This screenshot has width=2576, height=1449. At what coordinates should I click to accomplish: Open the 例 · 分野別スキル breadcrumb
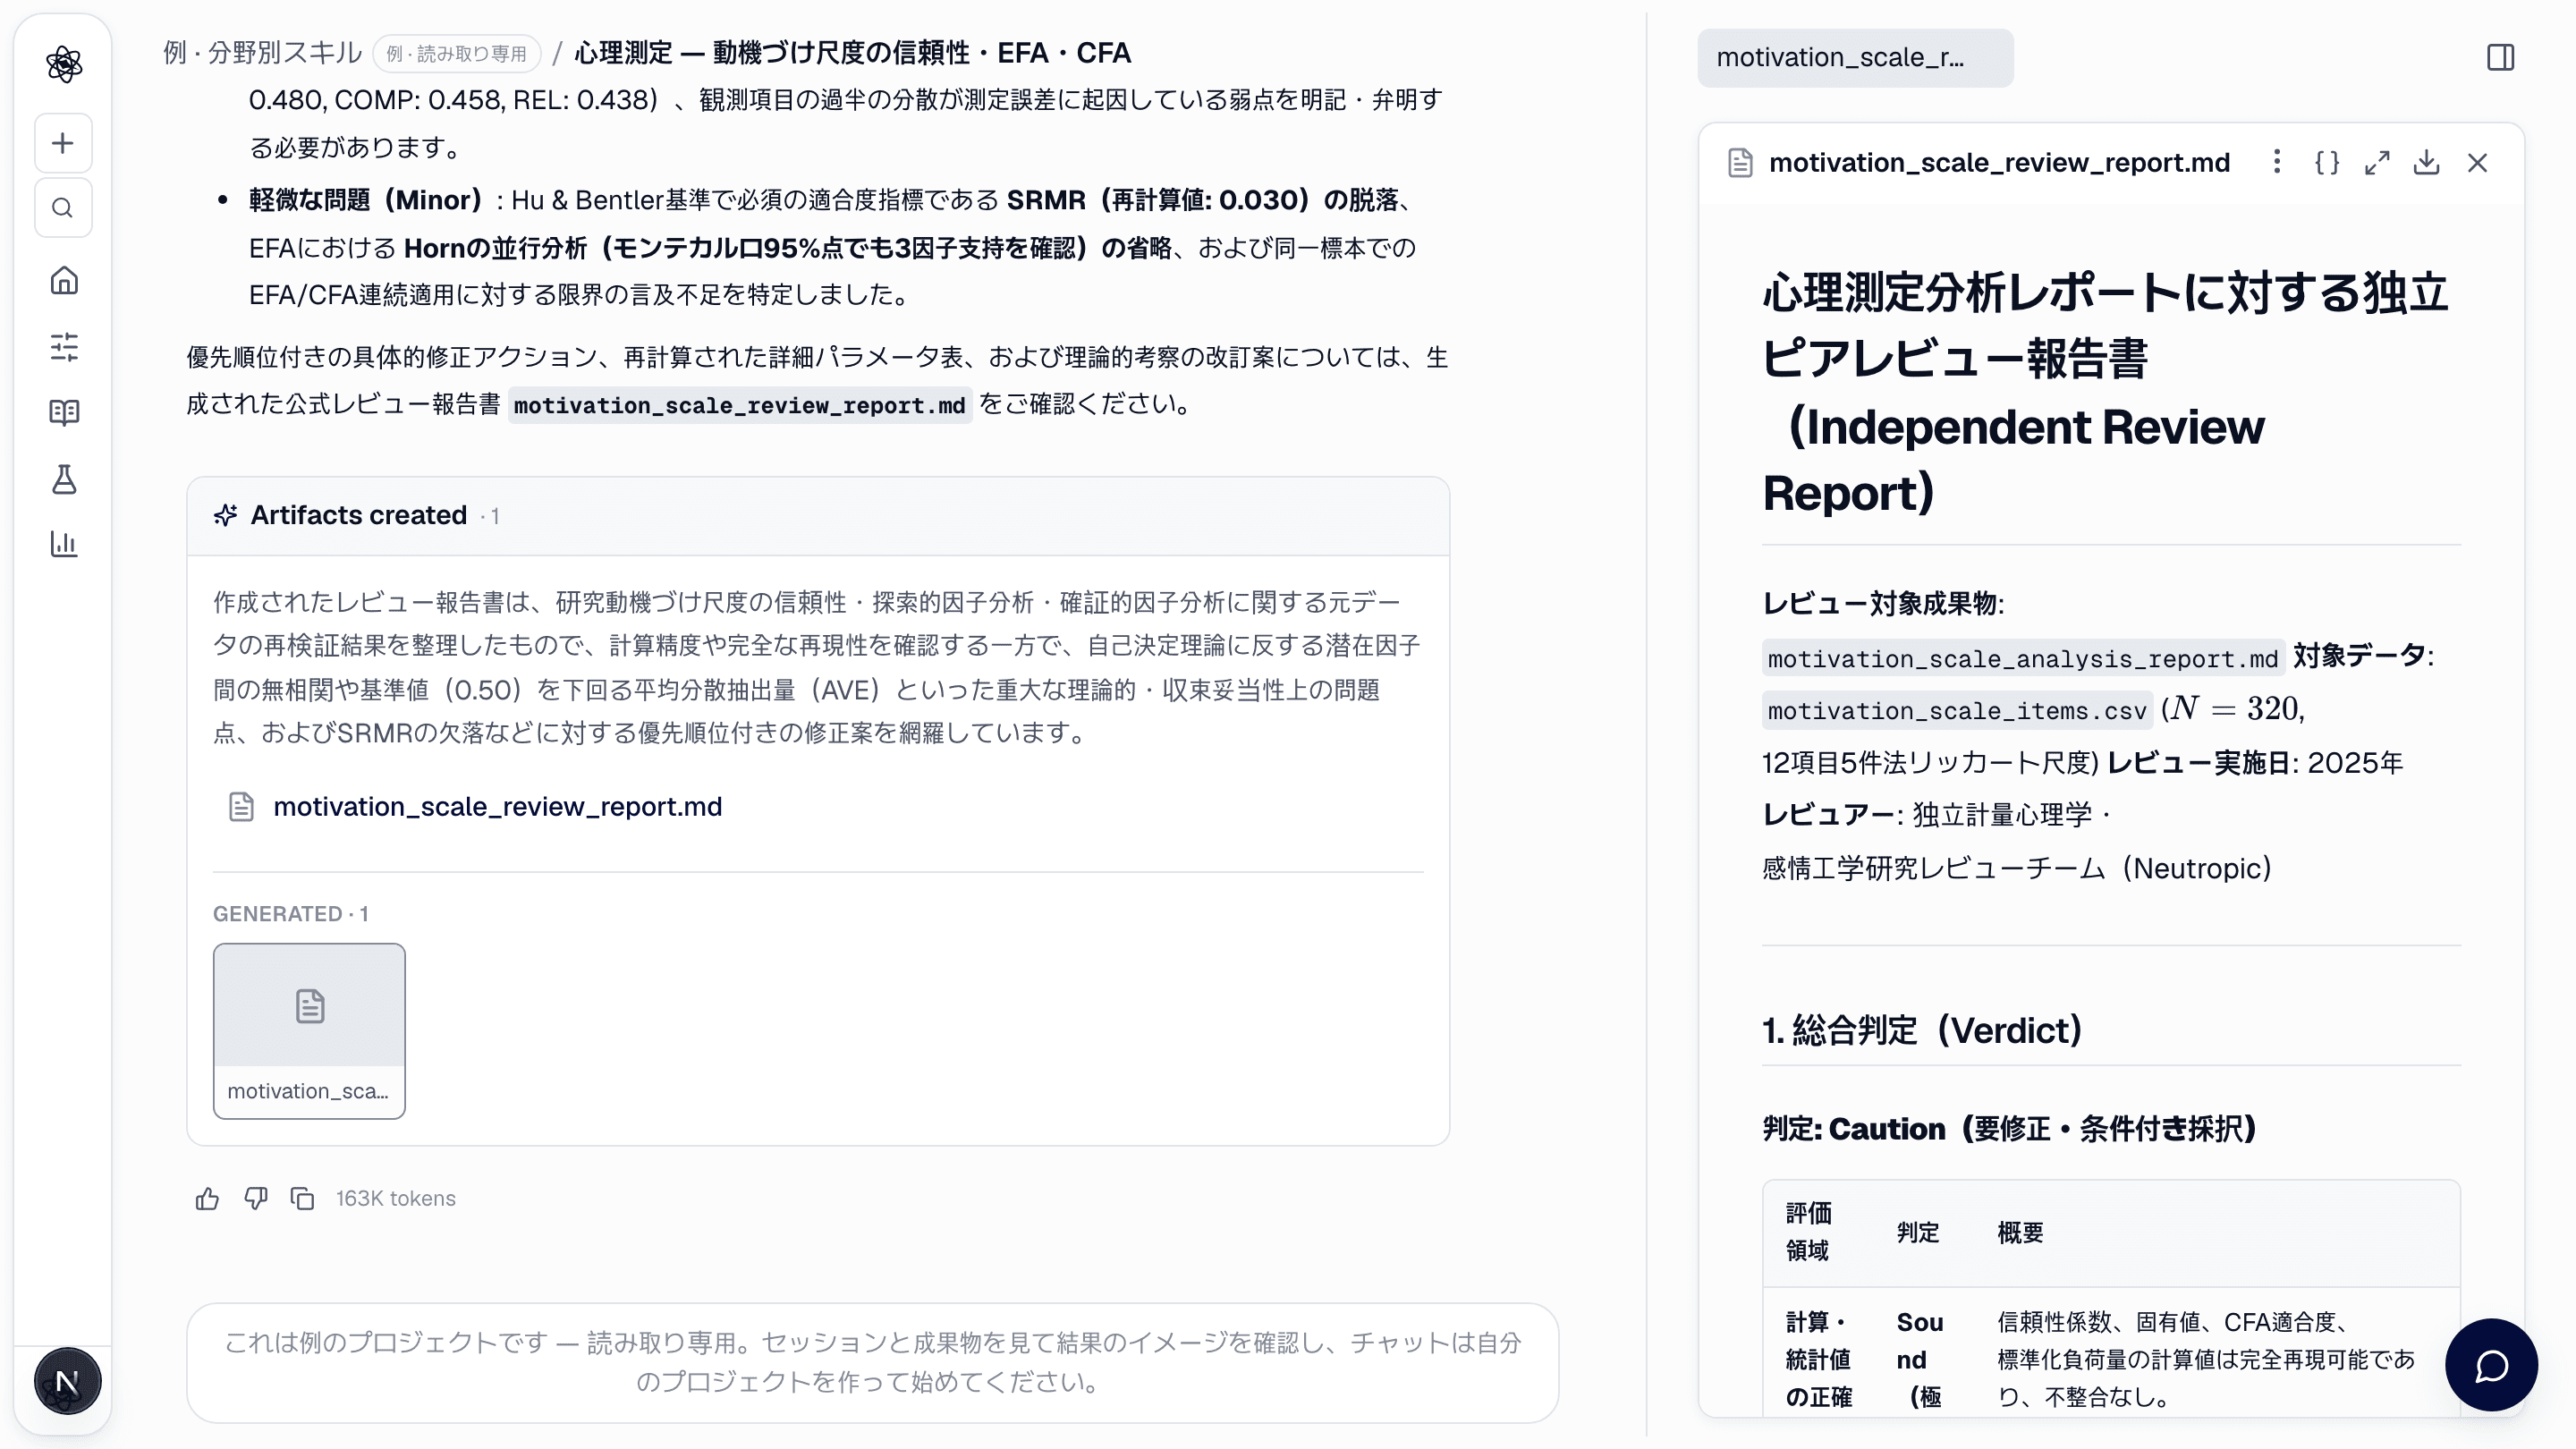(x=262, y=52)
